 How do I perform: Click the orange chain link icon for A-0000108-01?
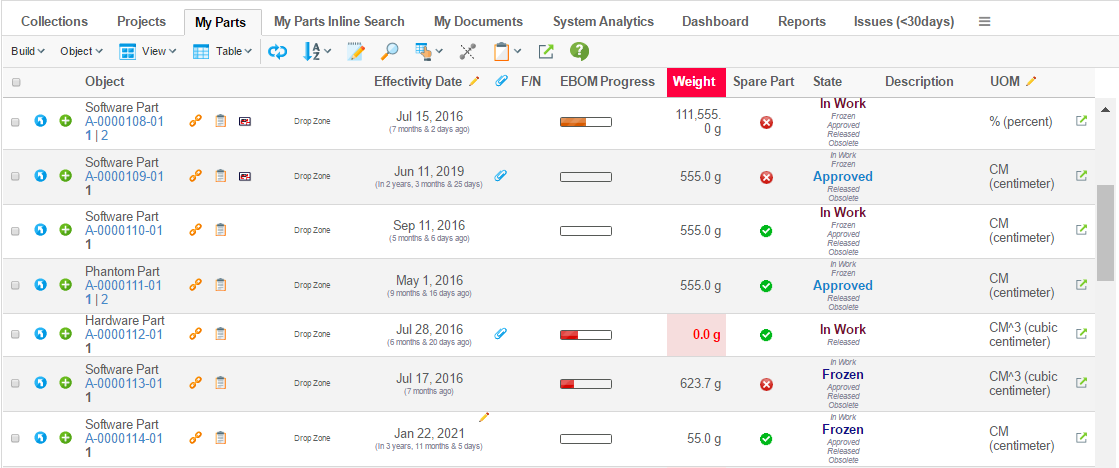196,121
